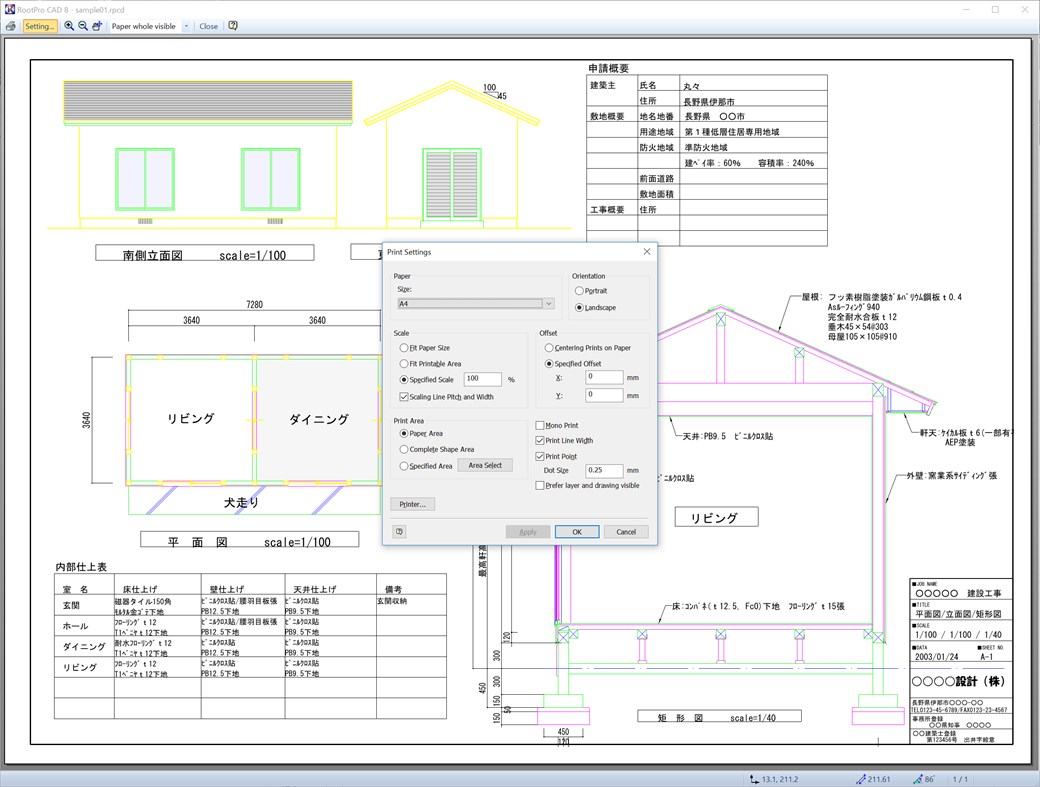Click the RootPro CAD icon in the title bar
The width and height of the screenshot is (1040, 787).
(10, 9)
